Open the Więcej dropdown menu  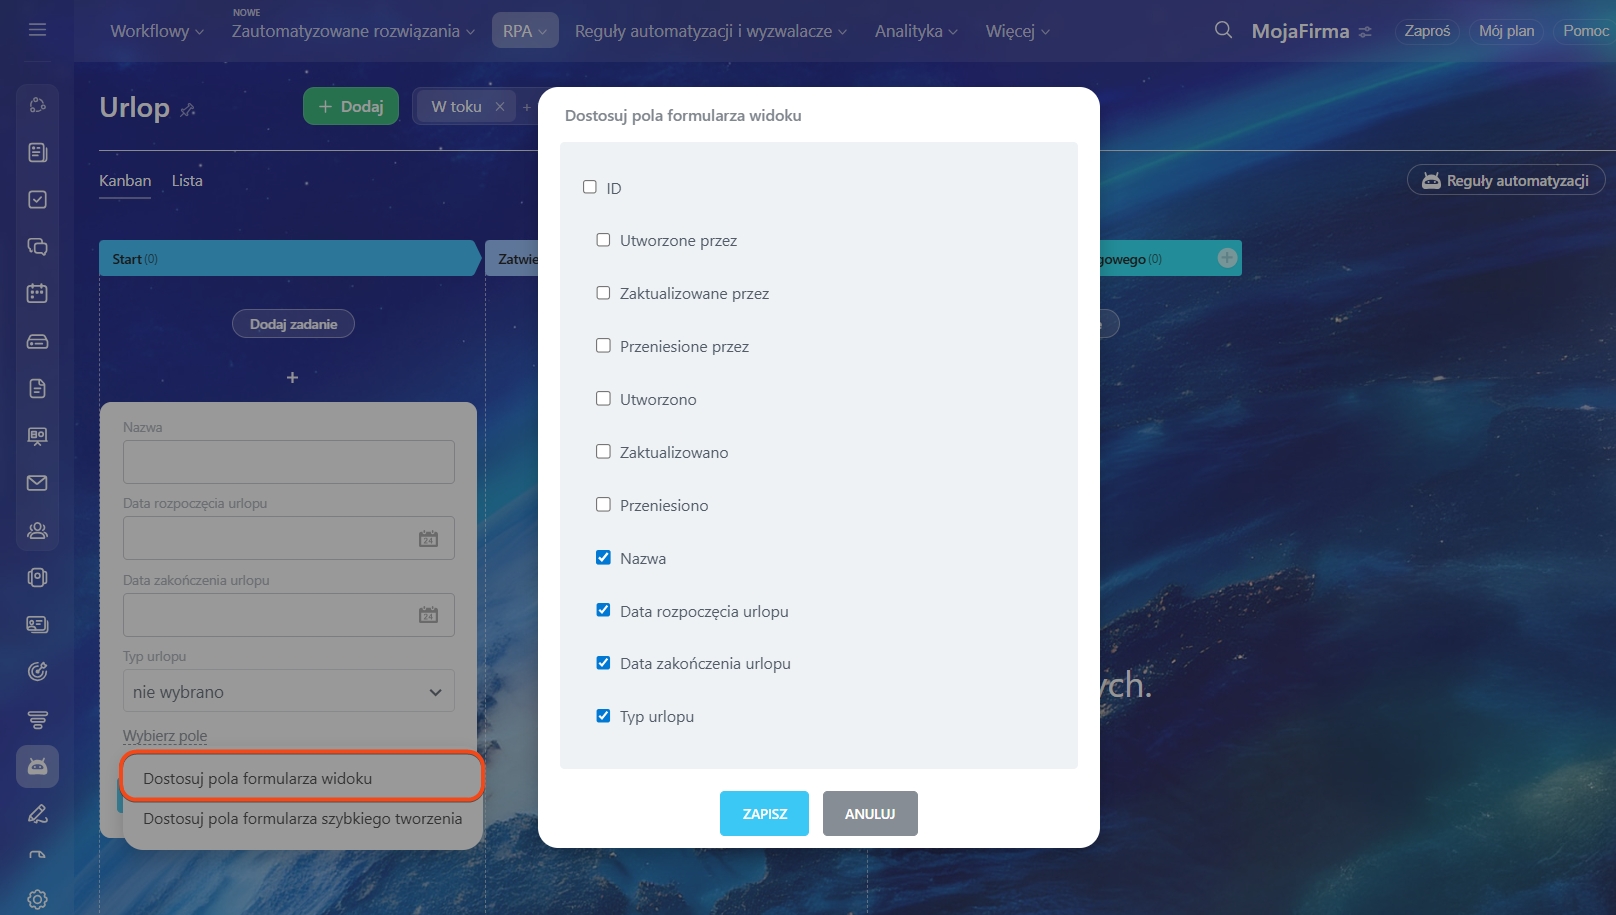[1017, 31]
